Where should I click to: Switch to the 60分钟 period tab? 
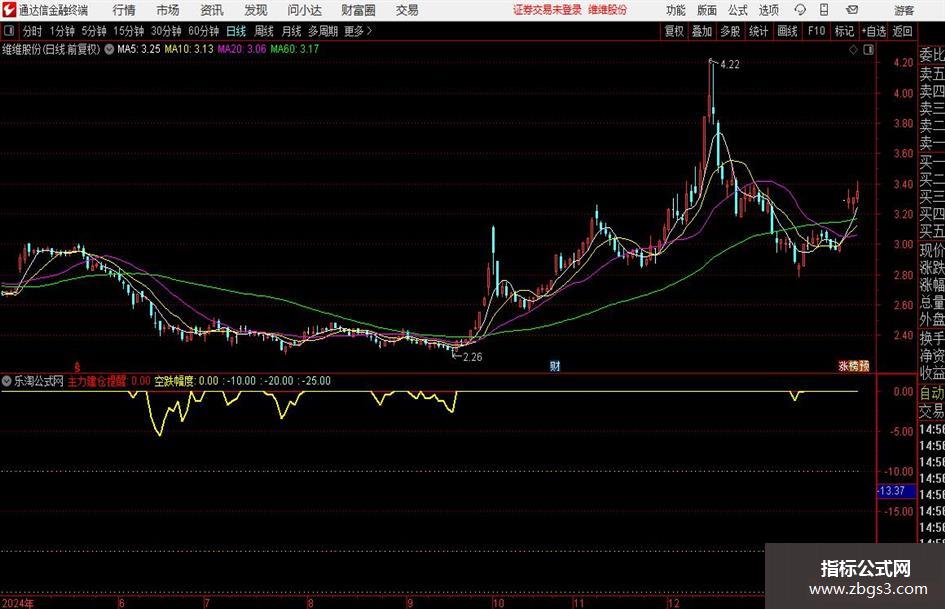click(x=204, y=31)
